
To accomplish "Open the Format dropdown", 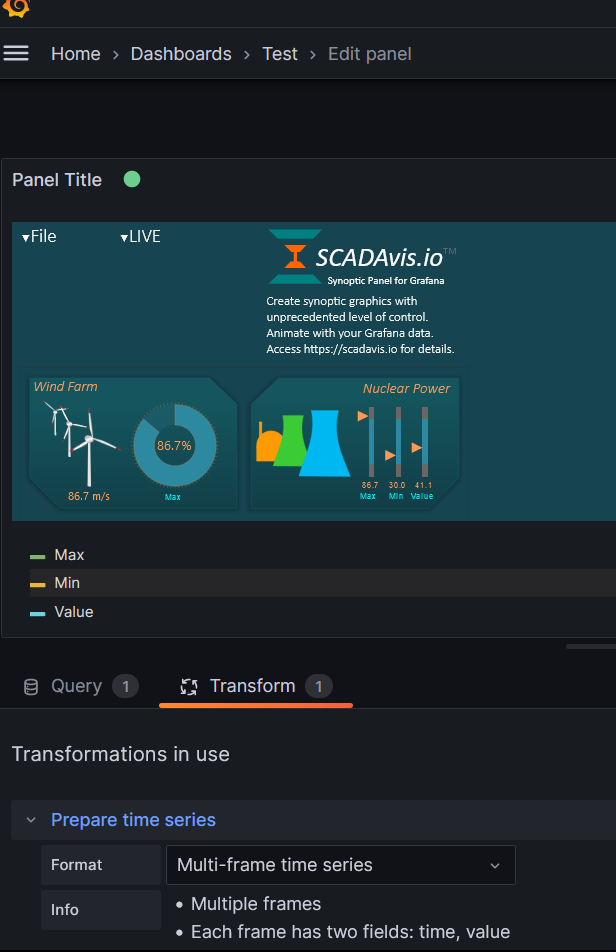I will point(340,865).
